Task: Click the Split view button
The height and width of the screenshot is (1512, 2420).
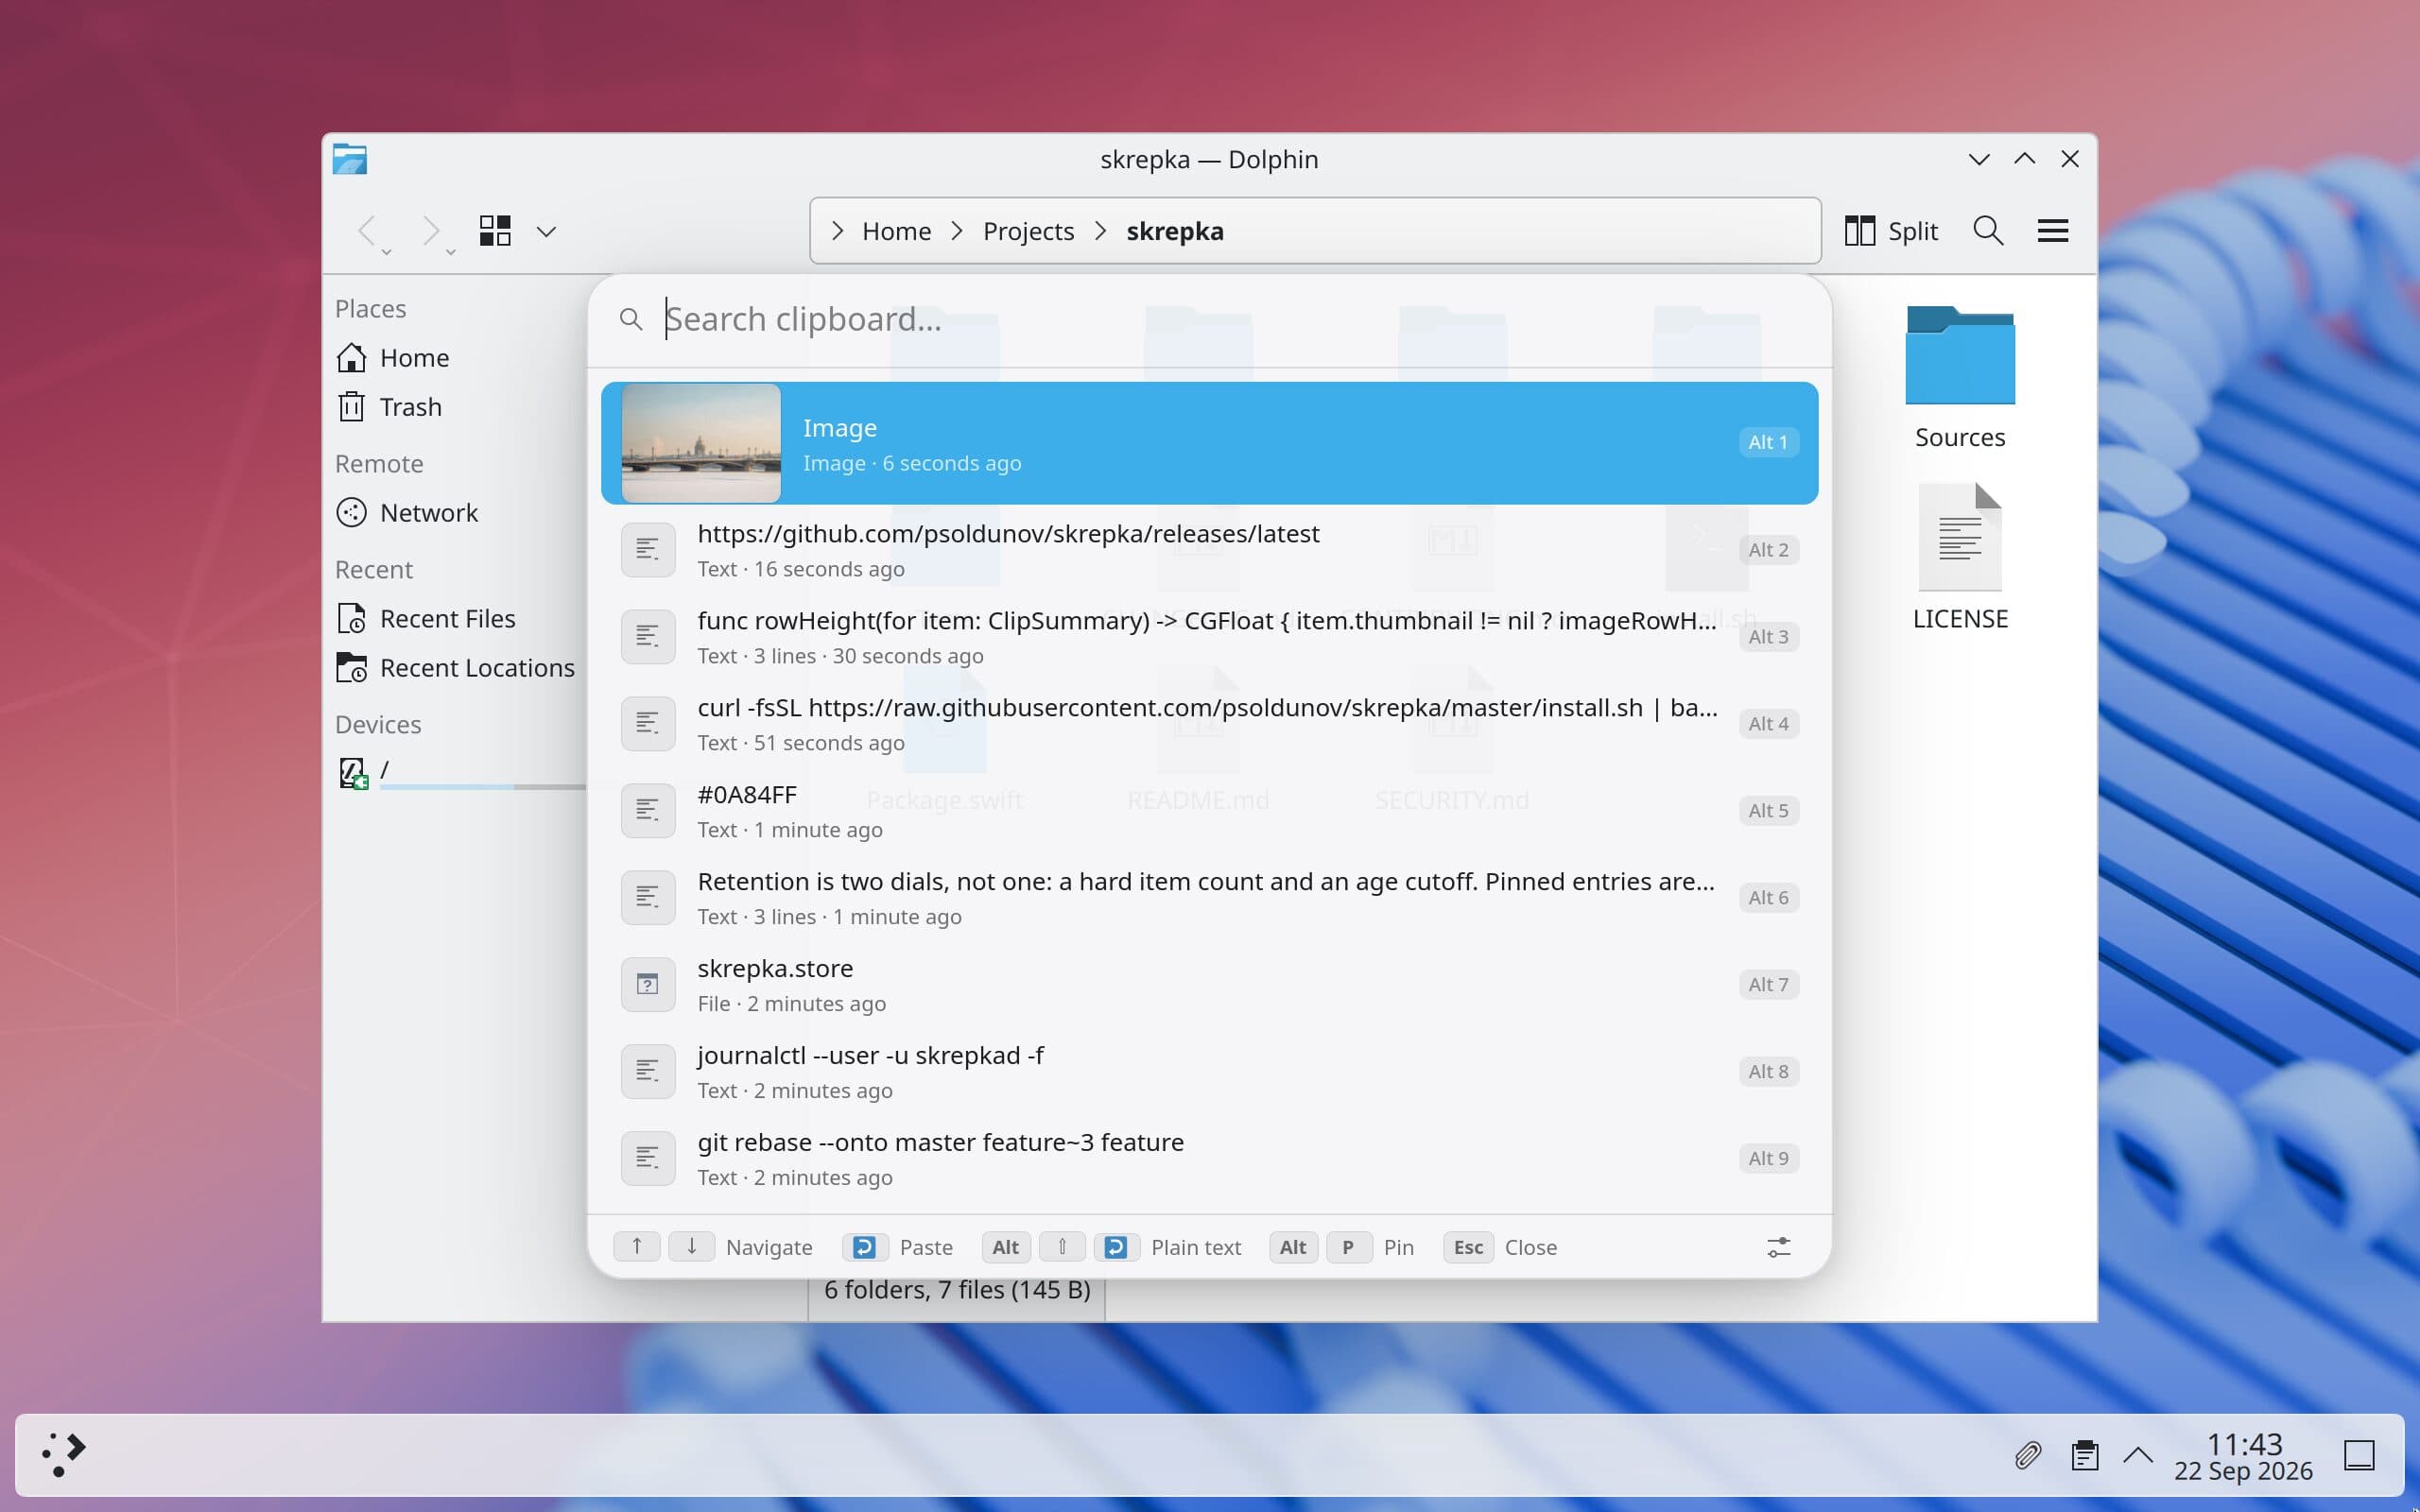Action: point(1891,231)
